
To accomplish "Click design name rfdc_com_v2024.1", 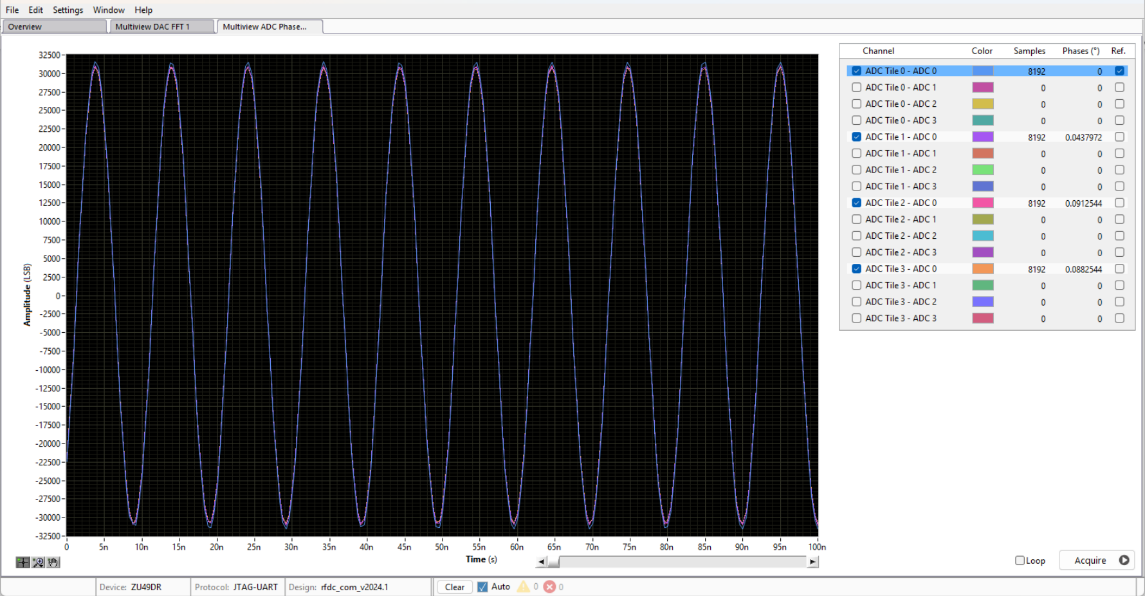I will pos(354,587).
